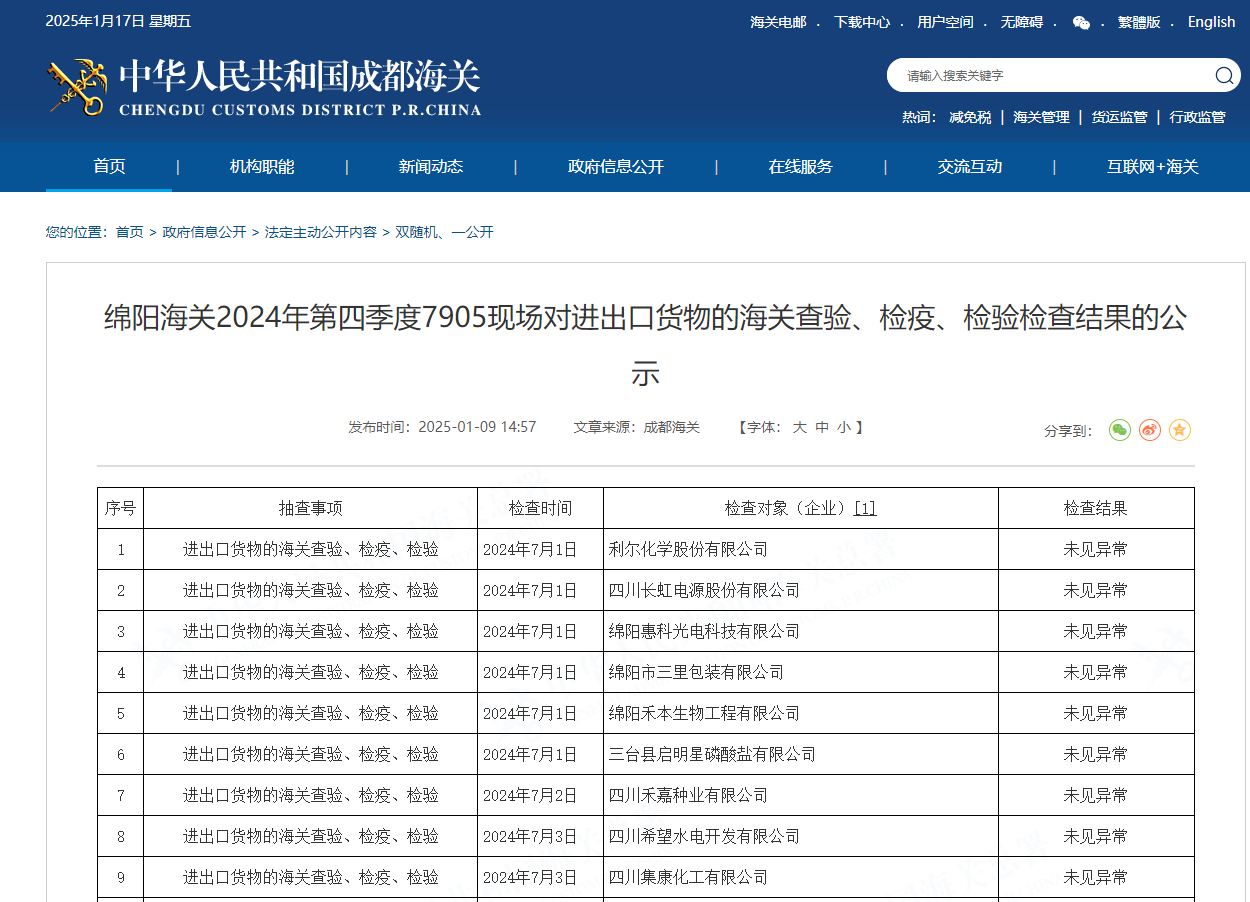Open footnote [1] link in table header
This screenshot has width=1250, height=902.
tap(865, 508)
